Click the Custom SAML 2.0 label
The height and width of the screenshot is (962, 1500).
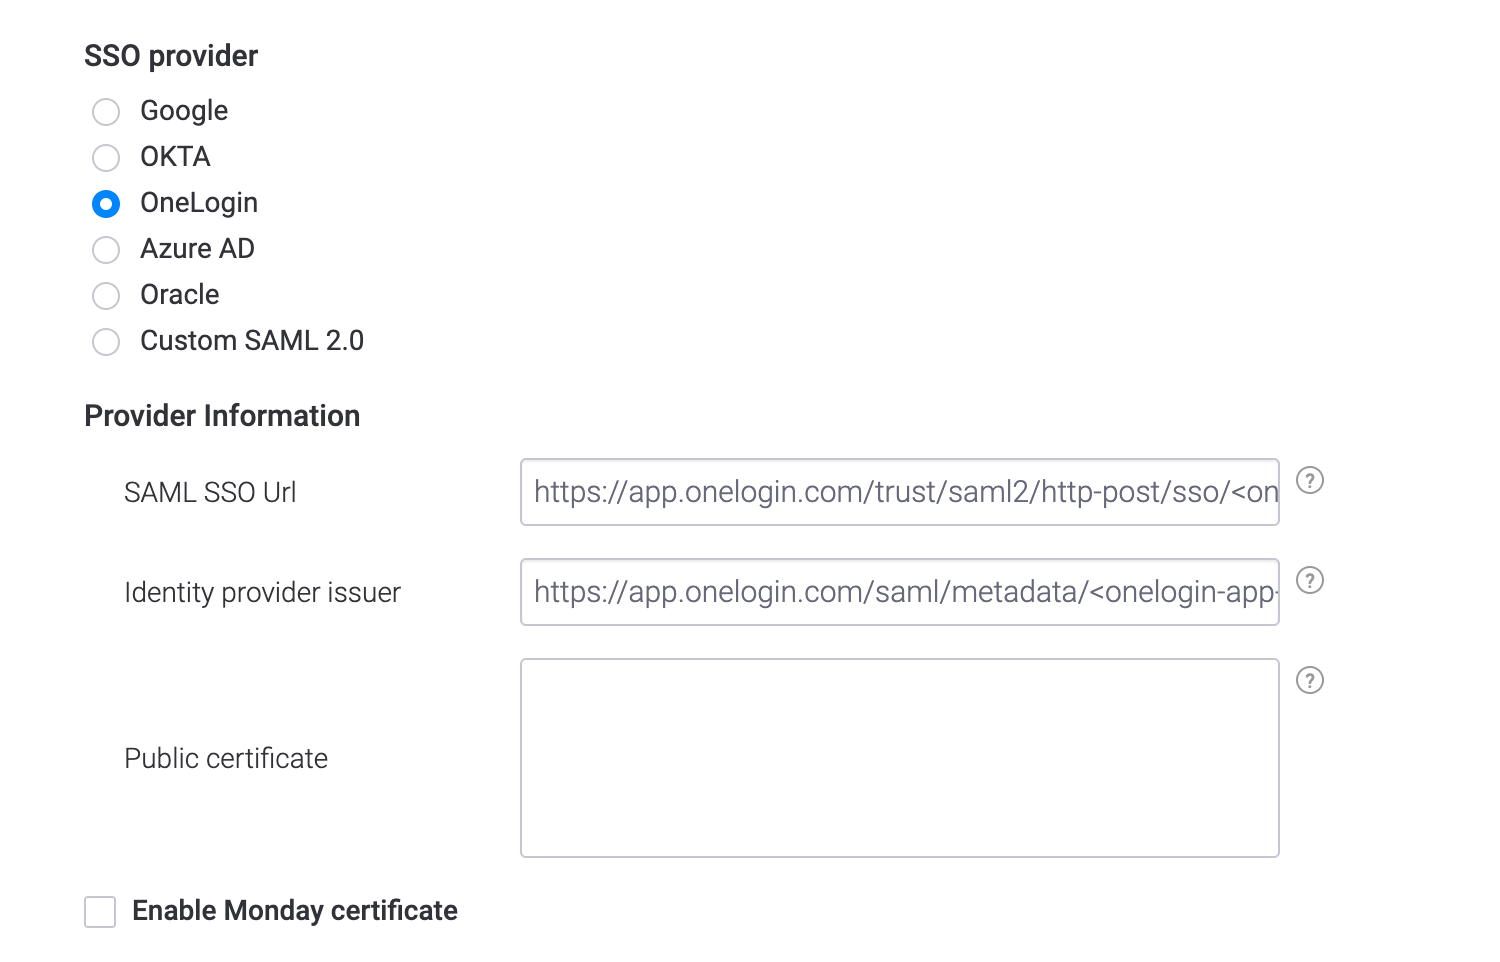click(252, 341)
